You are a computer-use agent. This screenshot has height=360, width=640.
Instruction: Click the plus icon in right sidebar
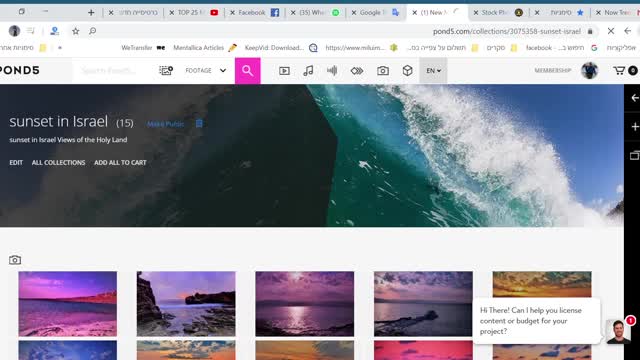(x=635, y=127)
